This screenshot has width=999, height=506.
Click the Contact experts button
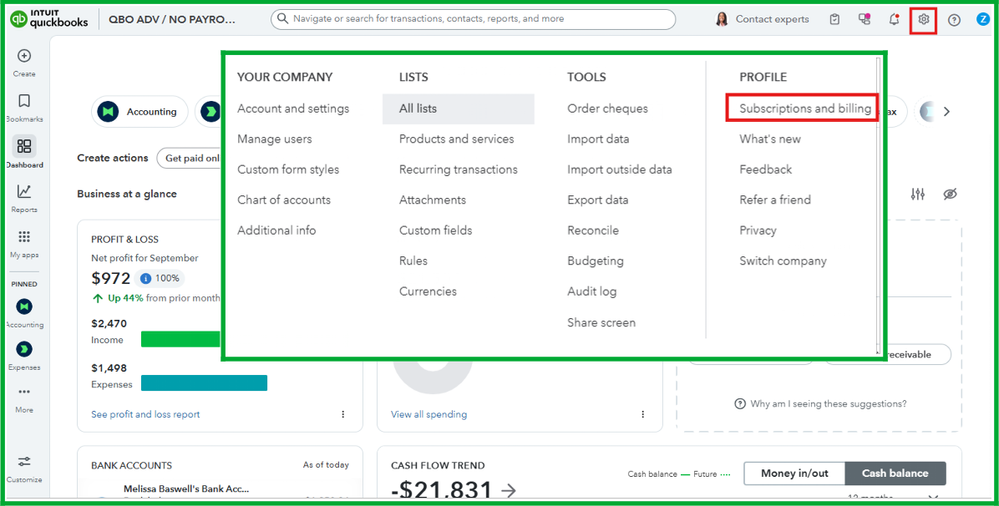click(x=762, y=19)
